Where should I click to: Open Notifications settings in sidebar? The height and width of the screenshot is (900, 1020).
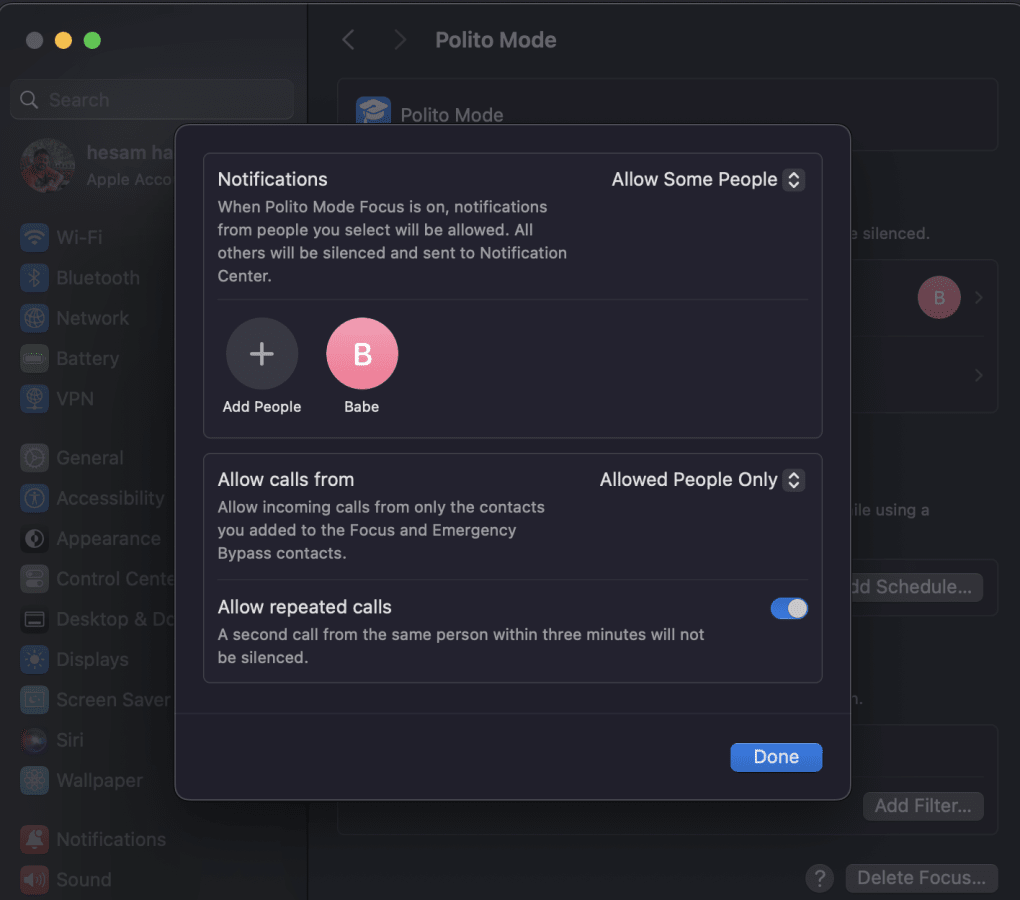[x=110, y=839]
